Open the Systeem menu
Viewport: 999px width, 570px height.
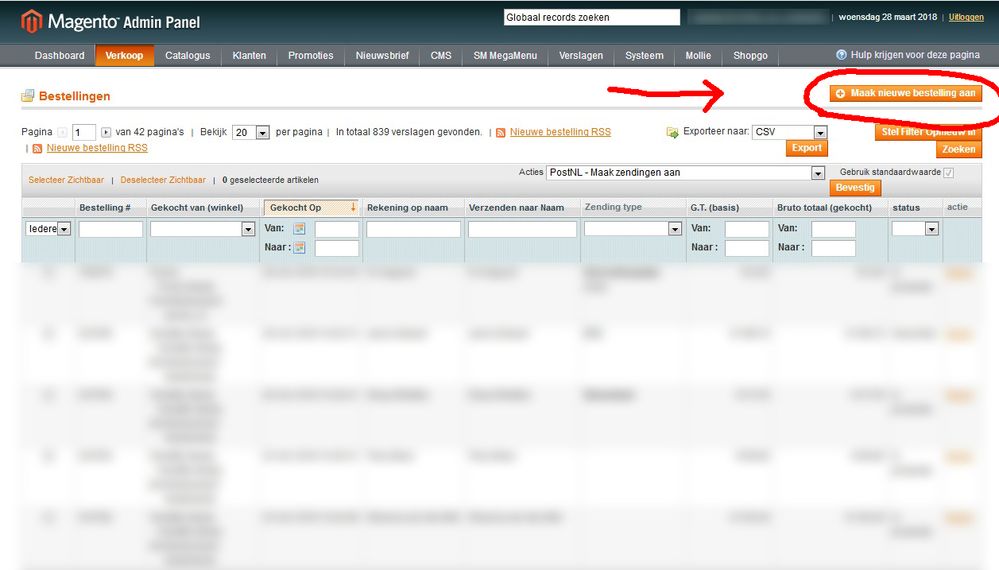tap(644, 56)
